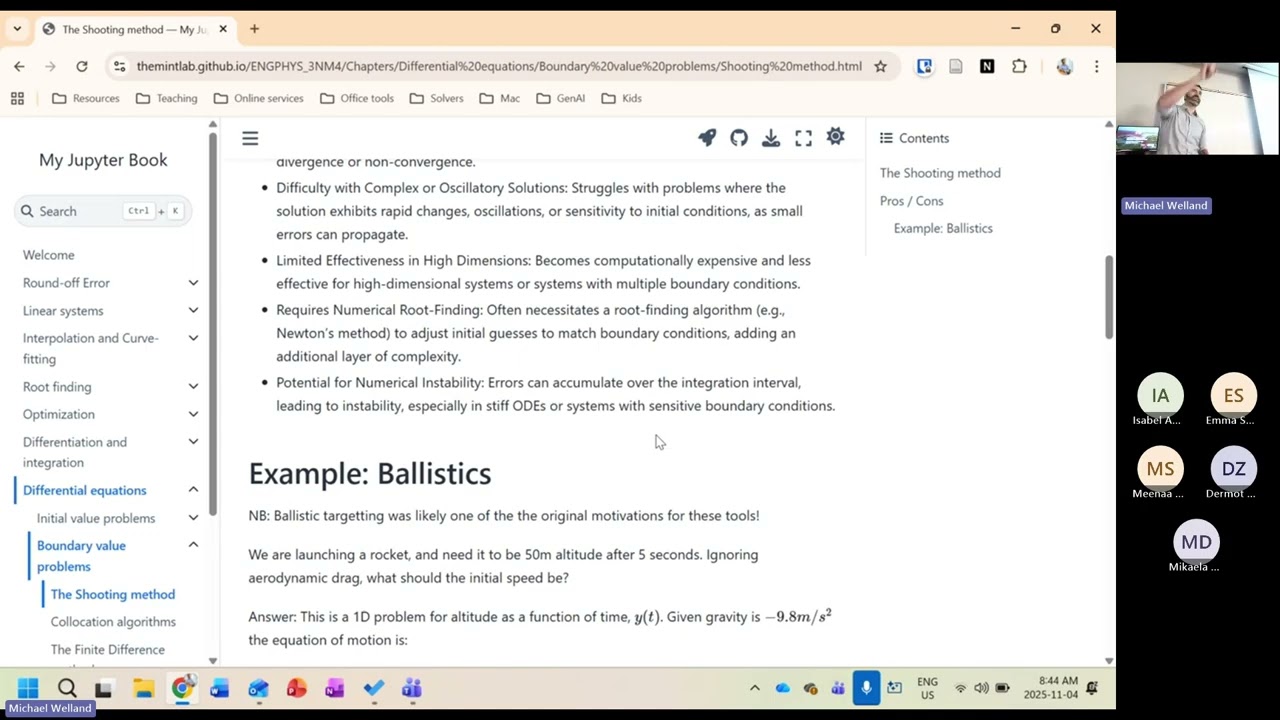Image resolution: width=1280 pixels, height=720 pixels.
Task: Expand the Linear systems section chevron
Action: 193,311
